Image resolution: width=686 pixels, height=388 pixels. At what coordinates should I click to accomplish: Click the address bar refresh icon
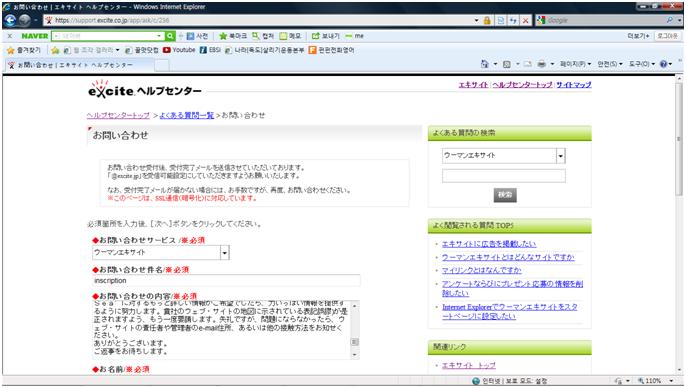coord(513,20)
